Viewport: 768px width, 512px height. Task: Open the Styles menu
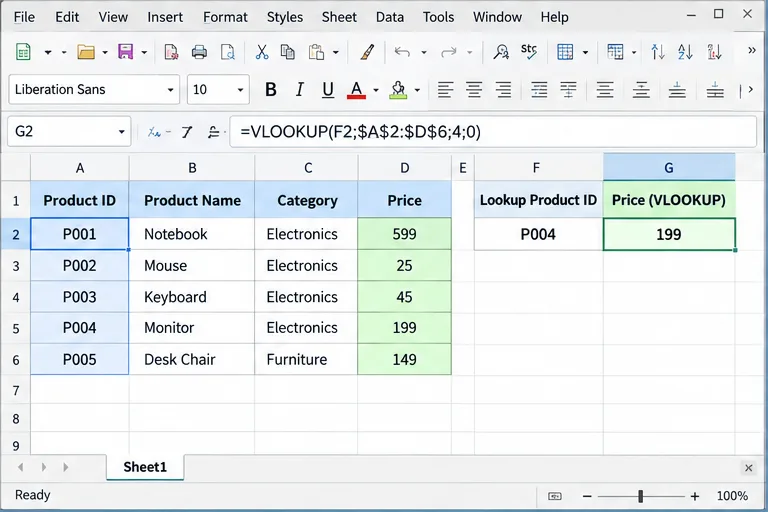point(285,17)
